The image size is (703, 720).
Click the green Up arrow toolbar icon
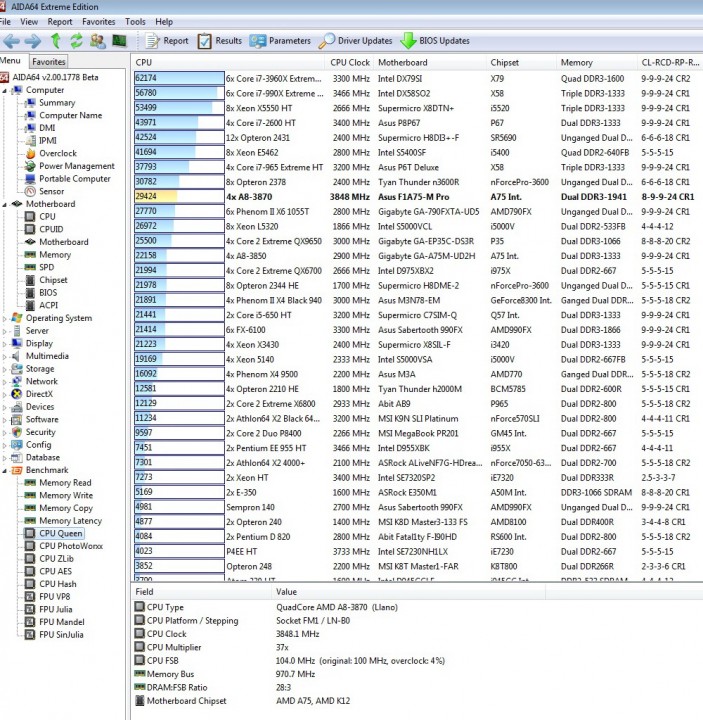pyautogui.click(x=56, y=41)
